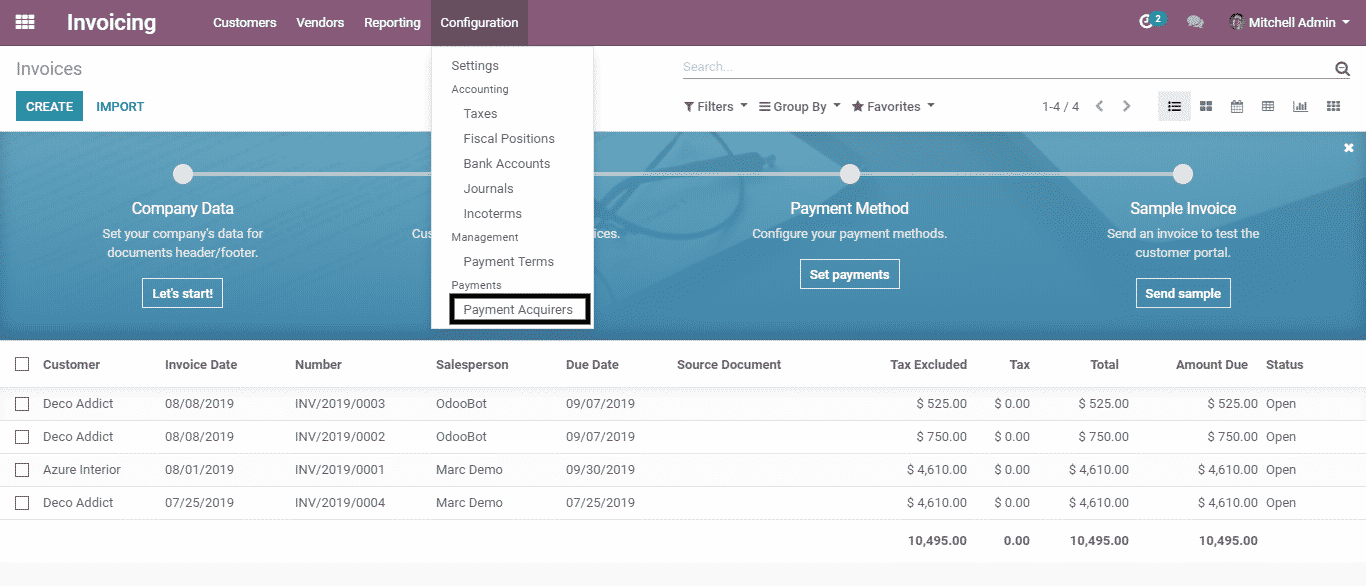The width and height of the screenshot is (1366, 586).
Task: Check the Azure Interior invoice row checkbox
Action: (22, 470)
